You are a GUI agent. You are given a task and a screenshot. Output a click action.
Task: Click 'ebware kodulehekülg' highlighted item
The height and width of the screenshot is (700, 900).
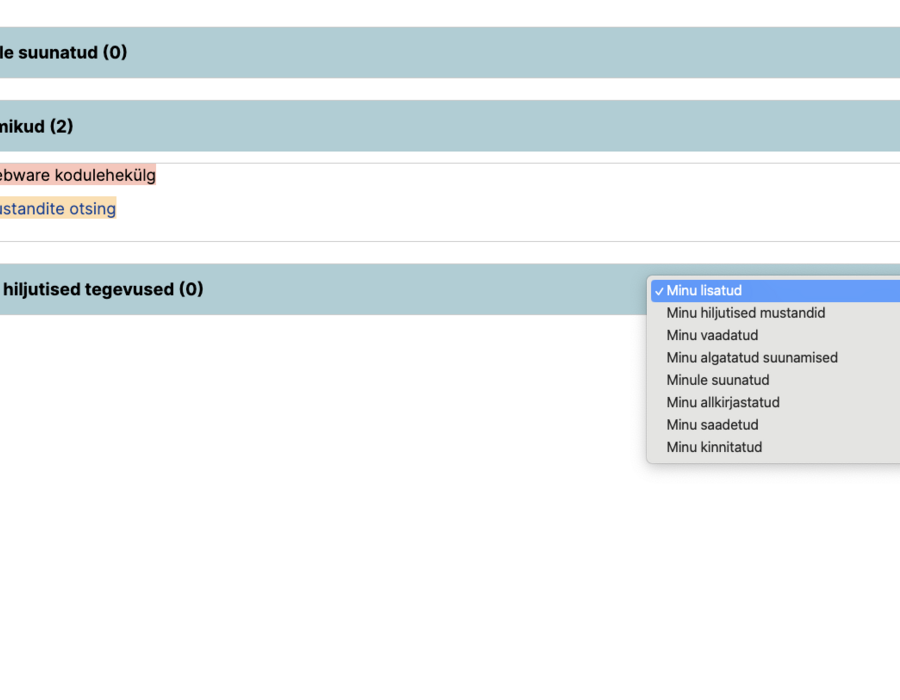click(x=77, y=175)
